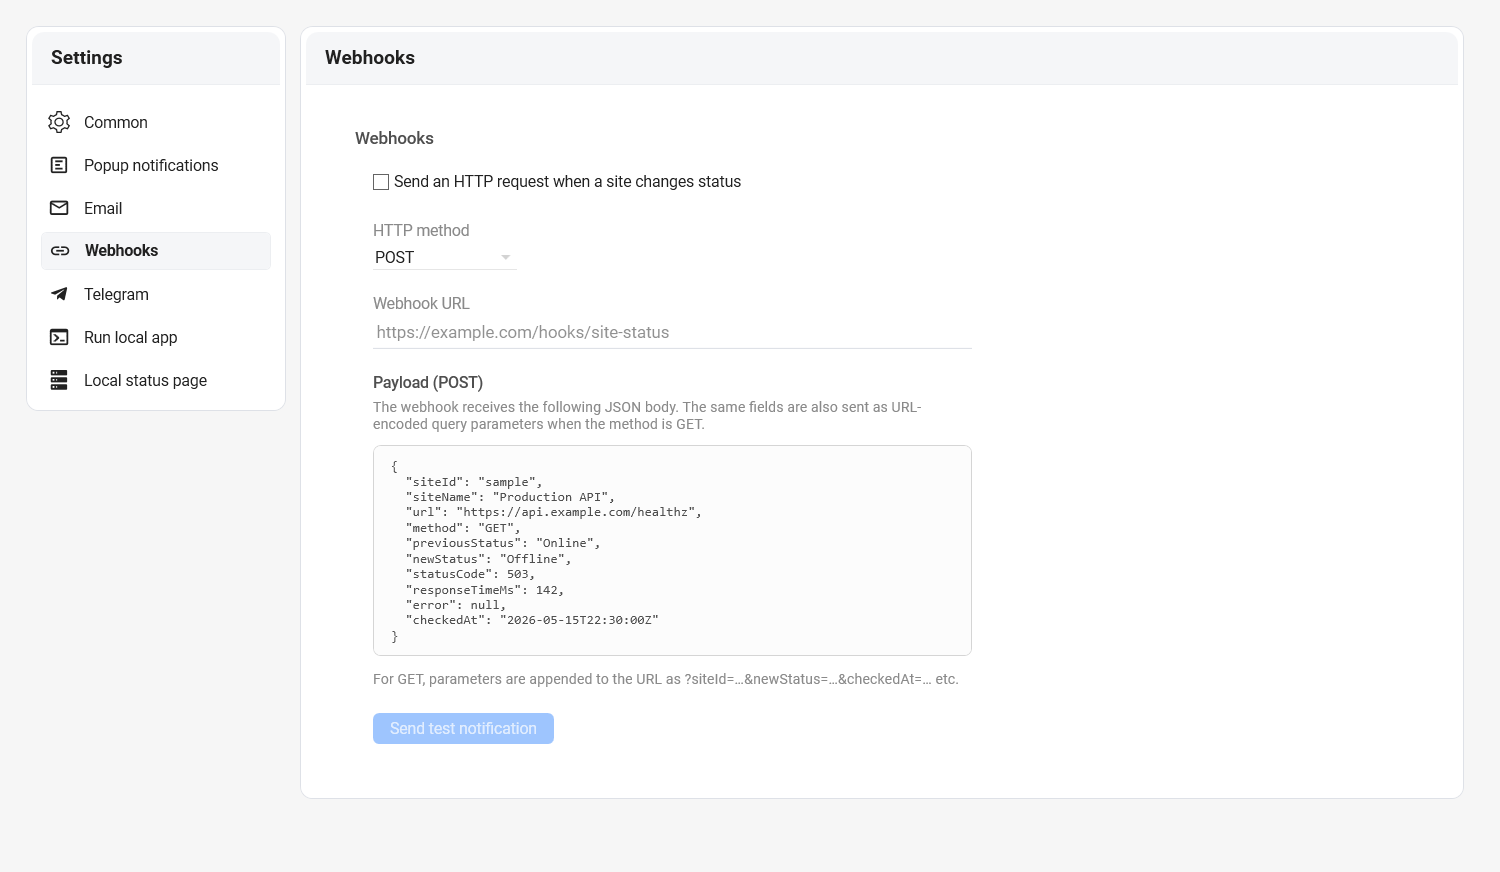Click the Settings panel title
This screenshot has width=1500, height=872.
tap(87, 58)
